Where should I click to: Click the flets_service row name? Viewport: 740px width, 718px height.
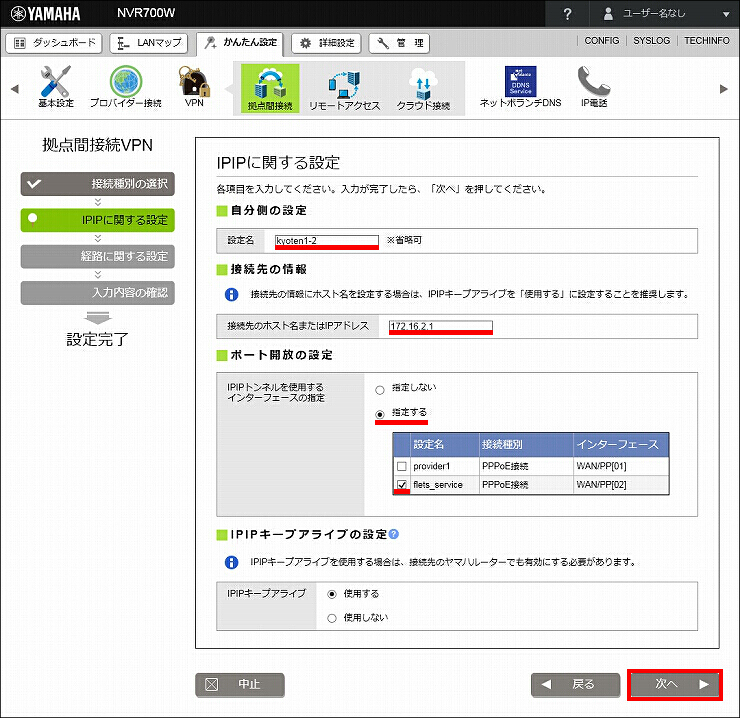(437, 485)
